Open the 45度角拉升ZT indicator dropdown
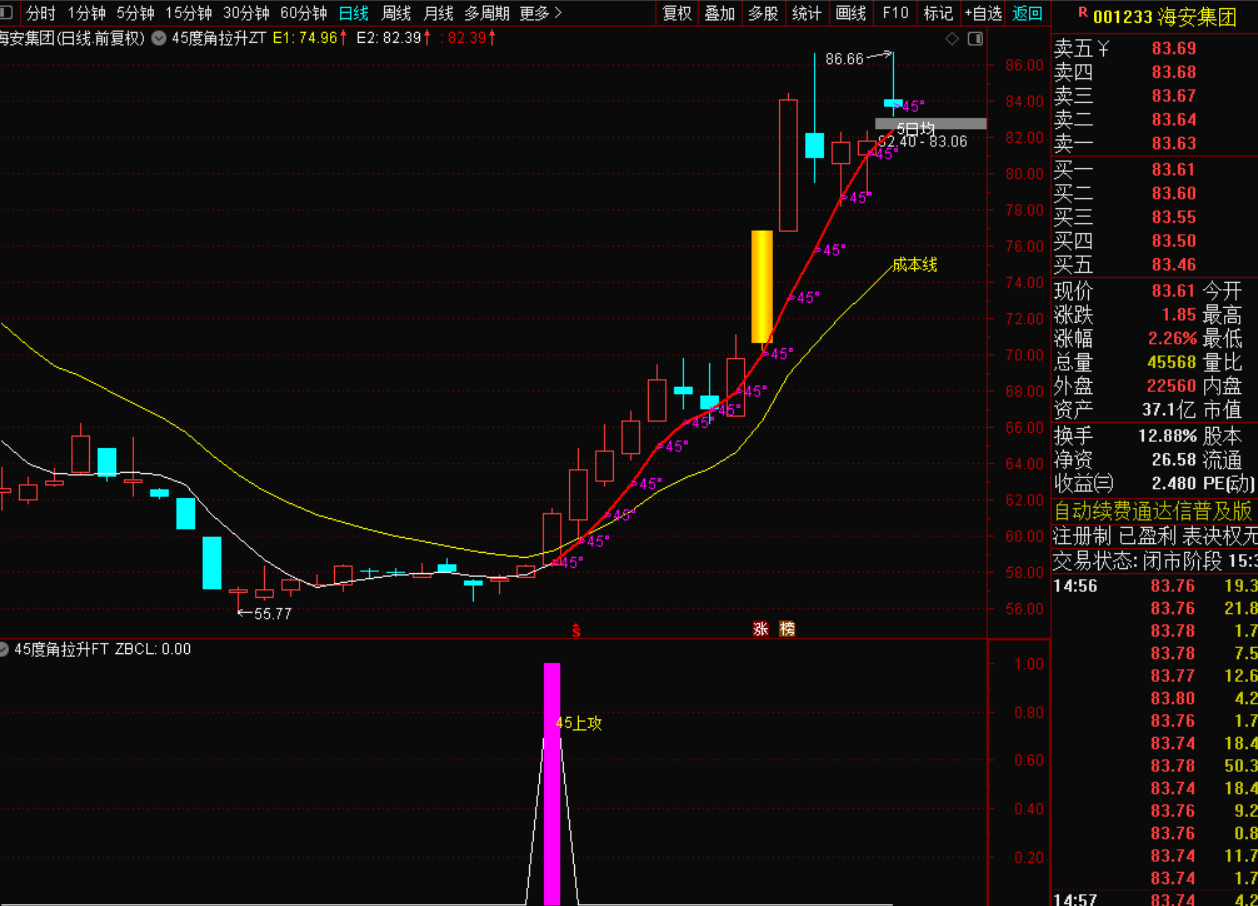 pos(160,38)
